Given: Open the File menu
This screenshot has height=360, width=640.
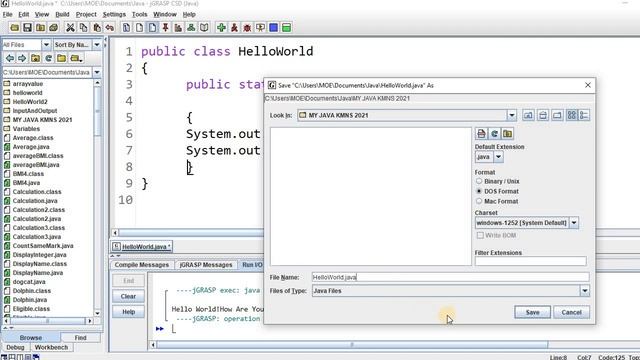Looking at the screenshot, I should tap(7, 14).
